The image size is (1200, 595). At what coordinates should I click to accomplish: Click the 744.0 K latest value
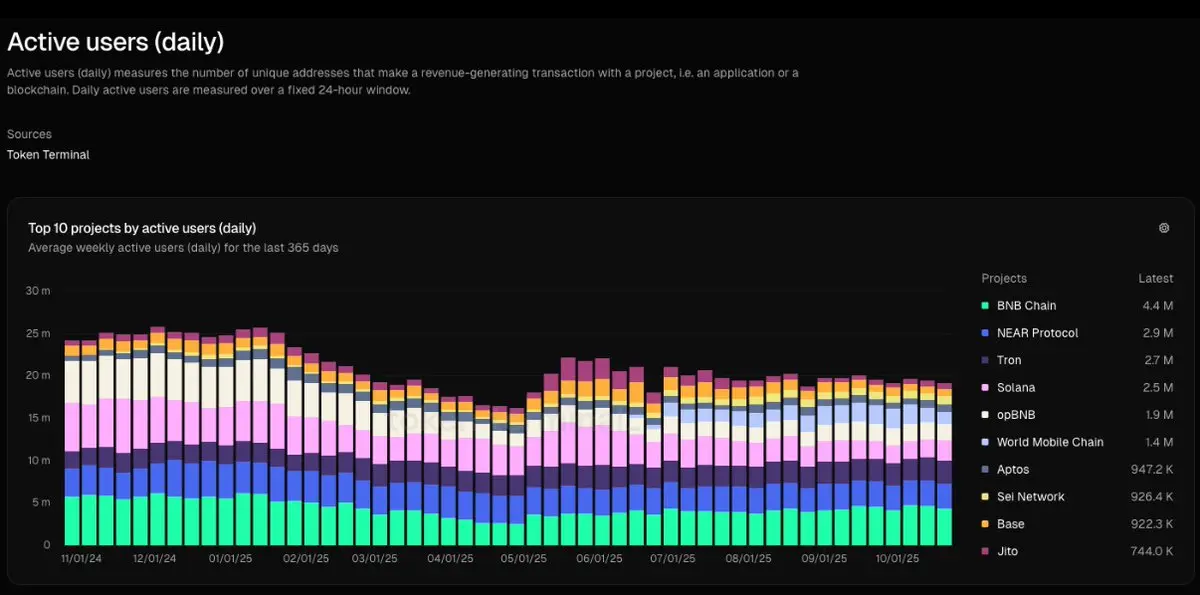[x=1153, y=551]
